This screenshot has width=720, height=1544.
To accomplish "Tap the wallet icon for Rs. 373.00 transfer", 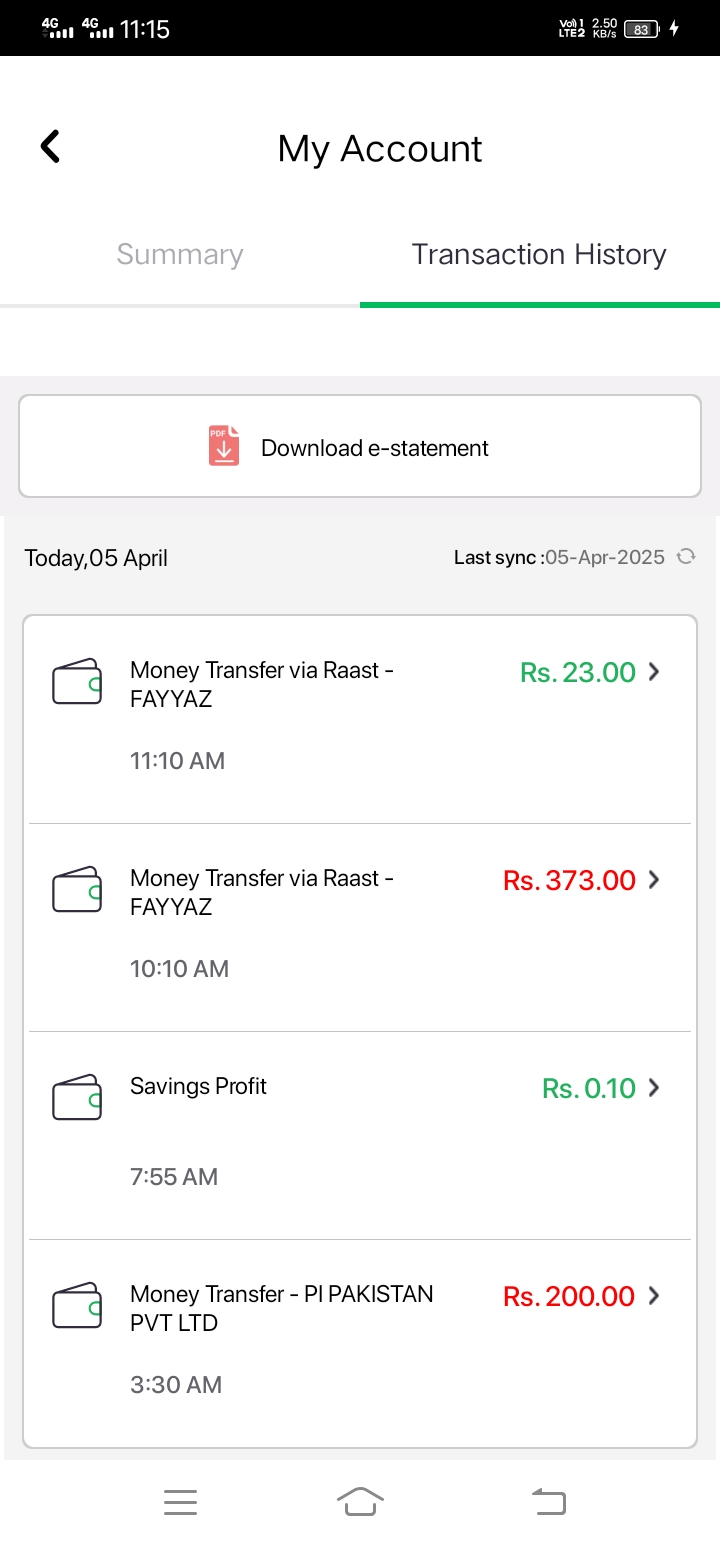I will 77,890.
